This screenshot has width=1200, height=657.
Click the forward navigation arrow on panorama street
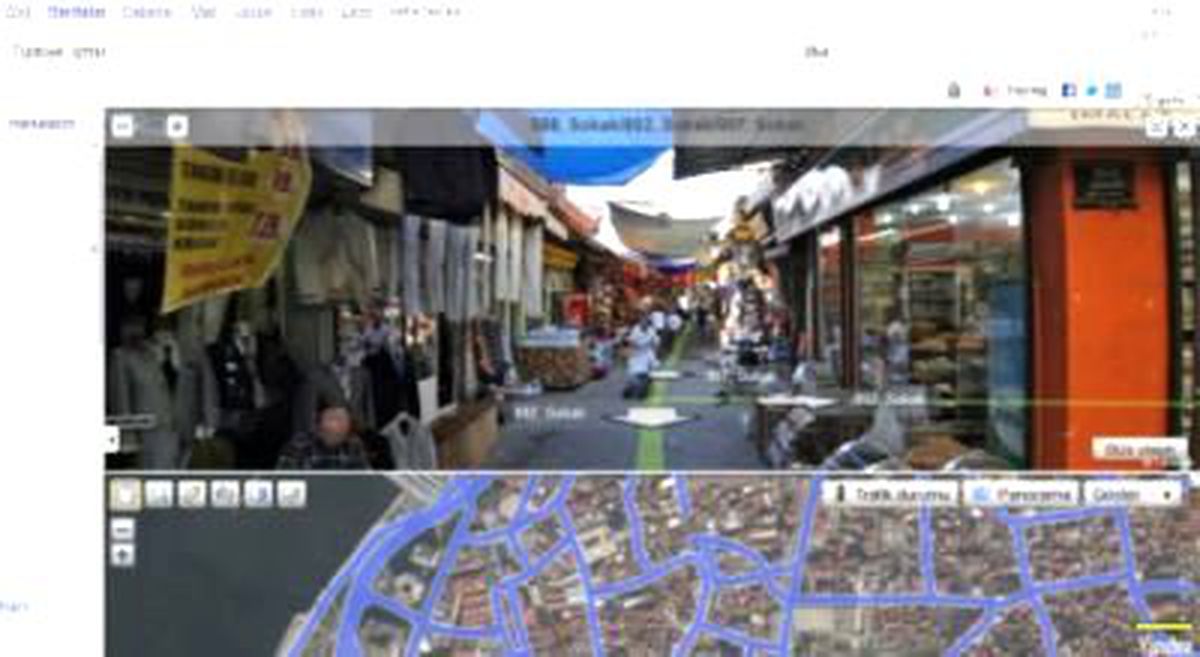click(x=652, y=417)
